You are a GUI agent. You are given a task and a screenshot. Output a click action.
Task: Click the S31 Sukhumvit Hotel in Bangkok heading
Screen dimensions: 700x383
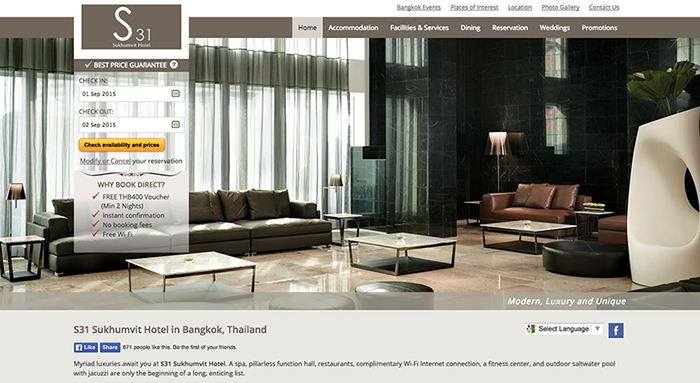tap(170, 329)
